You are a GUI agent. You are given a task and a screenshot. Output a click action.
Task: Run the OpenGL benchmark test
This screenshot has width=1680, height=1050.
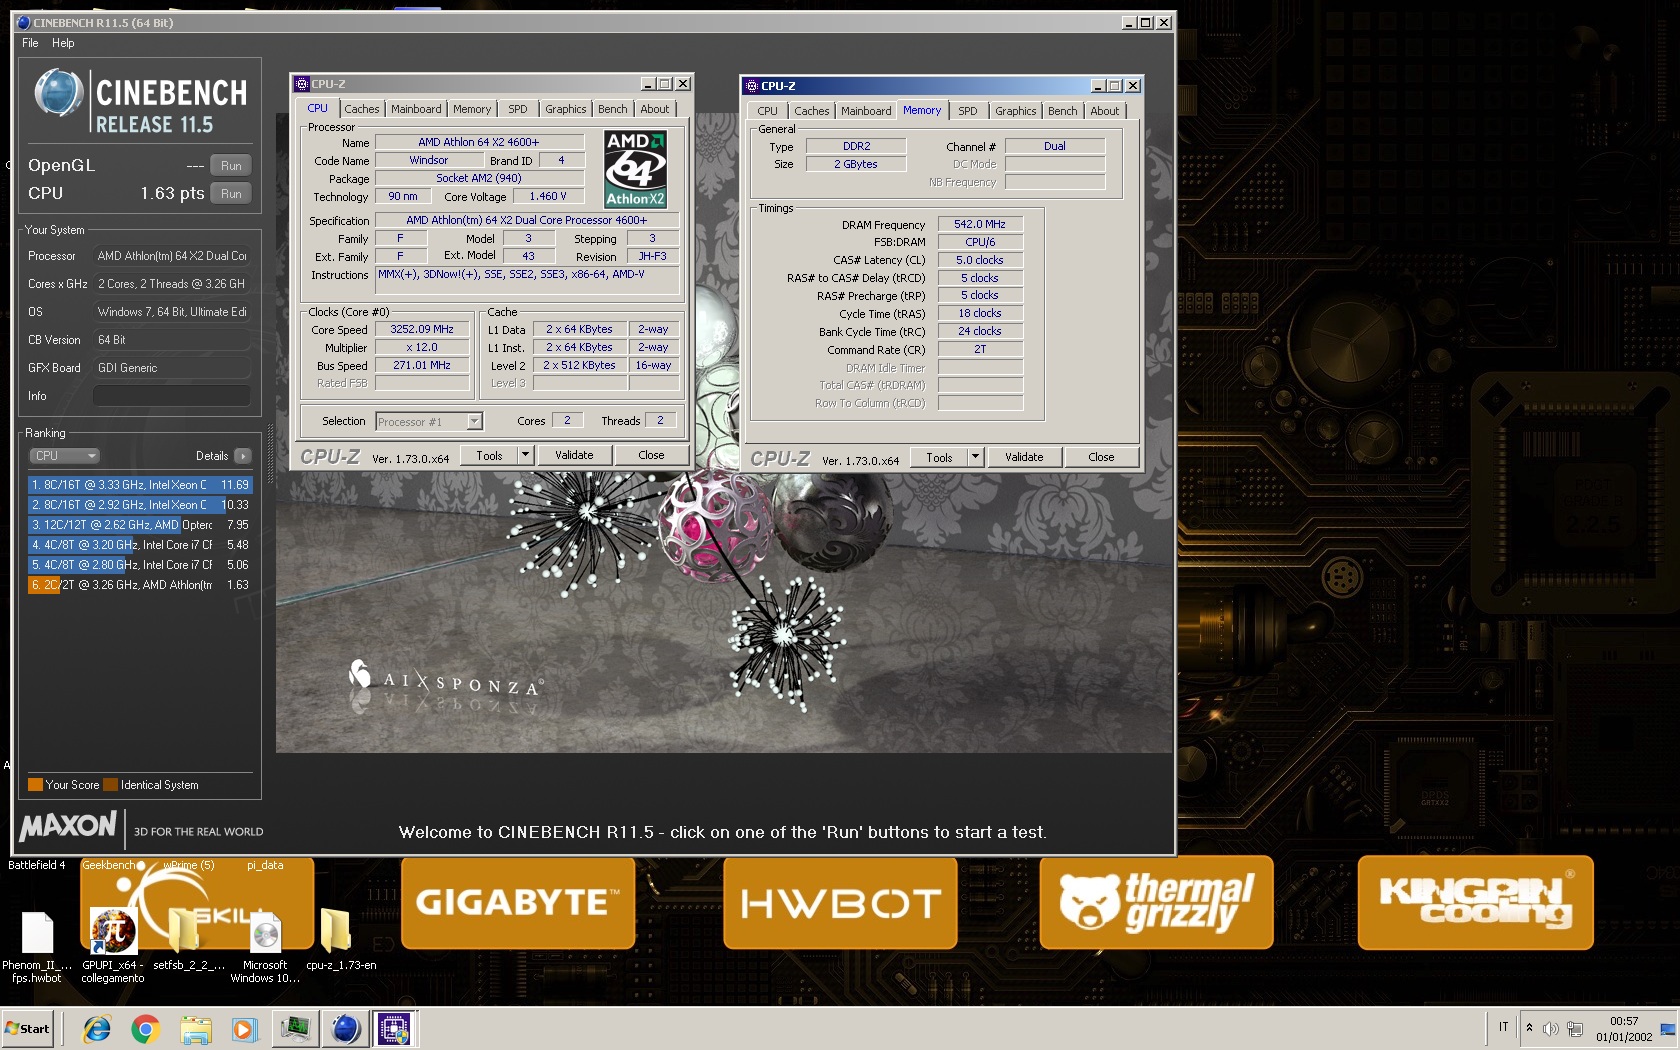231,166
